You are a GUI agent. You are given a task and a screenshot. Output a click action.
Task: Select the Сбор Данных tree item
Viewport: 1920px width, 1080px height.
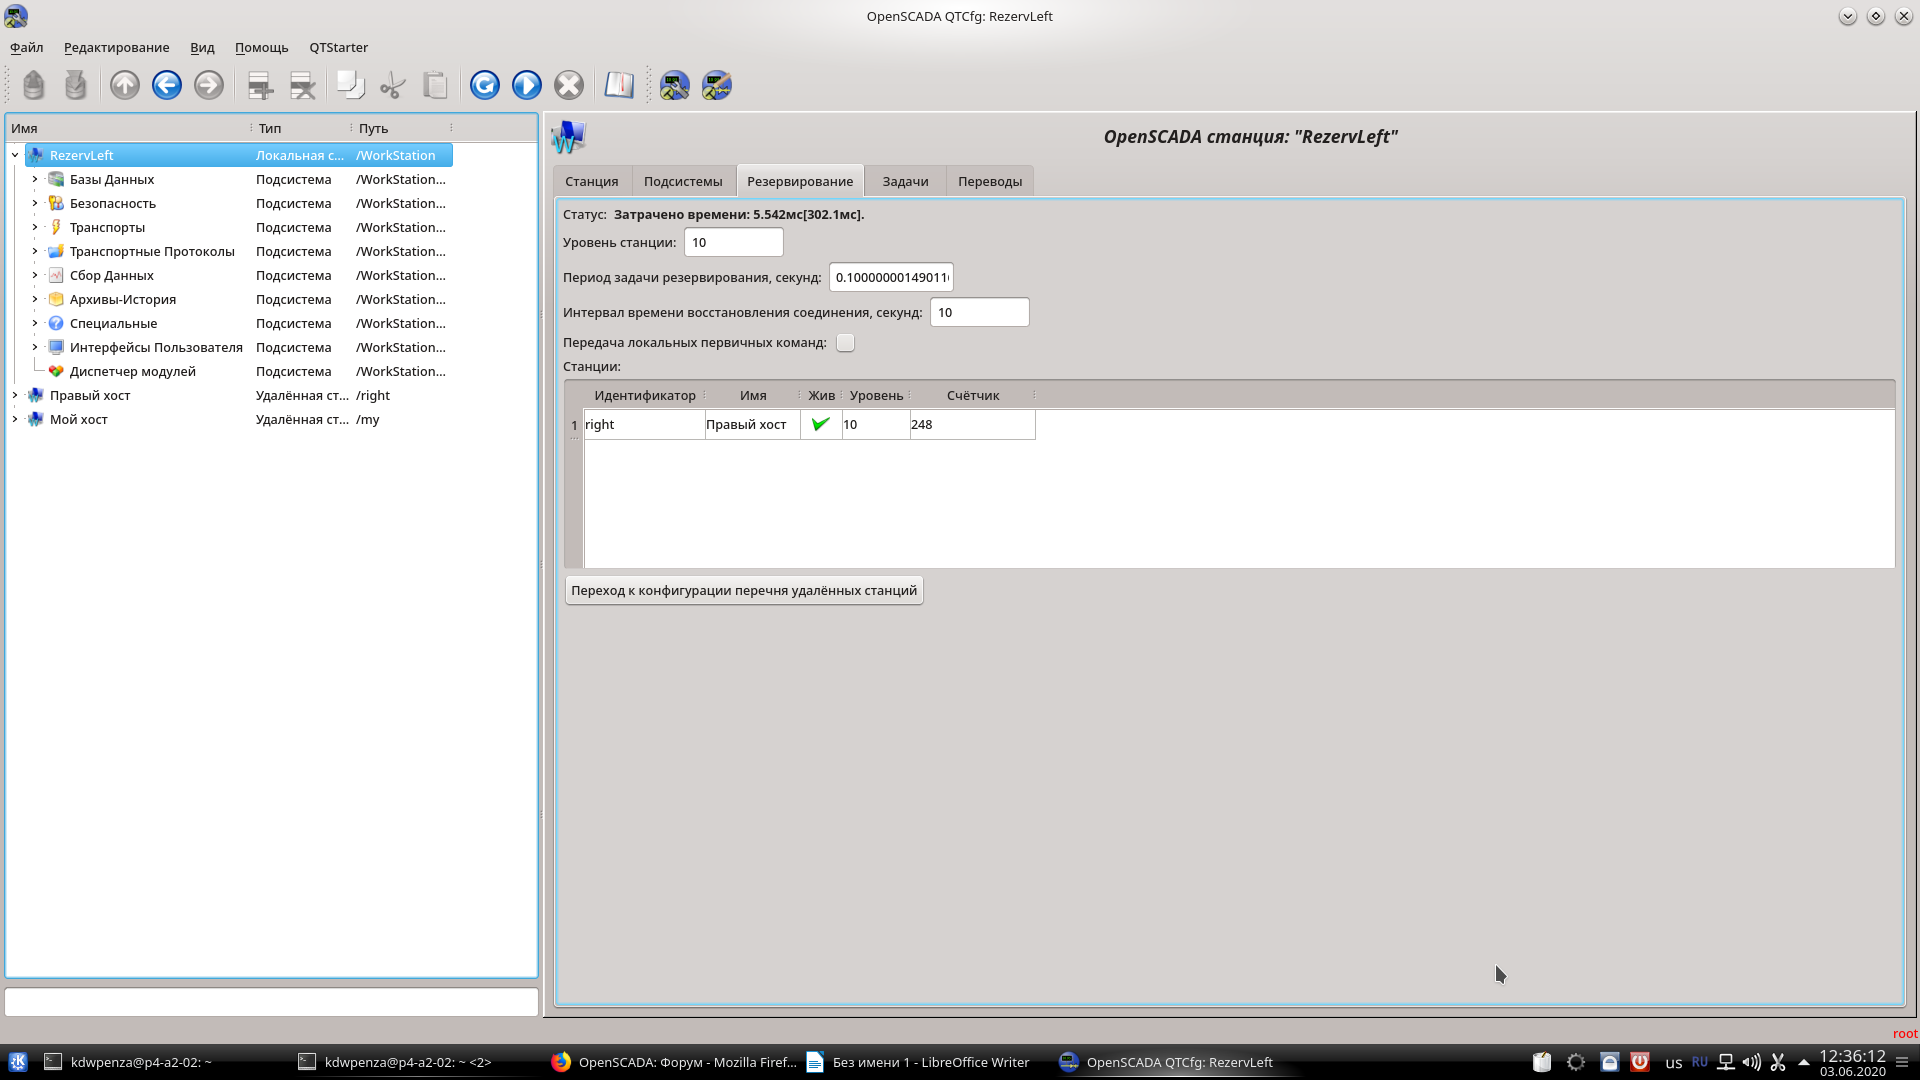112,275
